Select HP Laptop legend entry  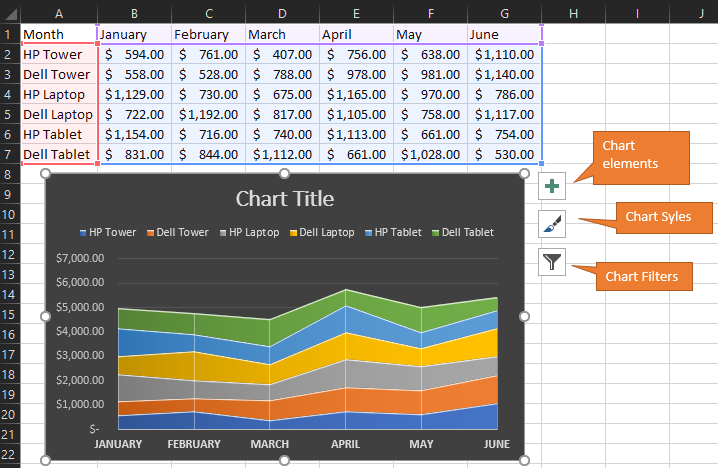[x=250, y=232]
